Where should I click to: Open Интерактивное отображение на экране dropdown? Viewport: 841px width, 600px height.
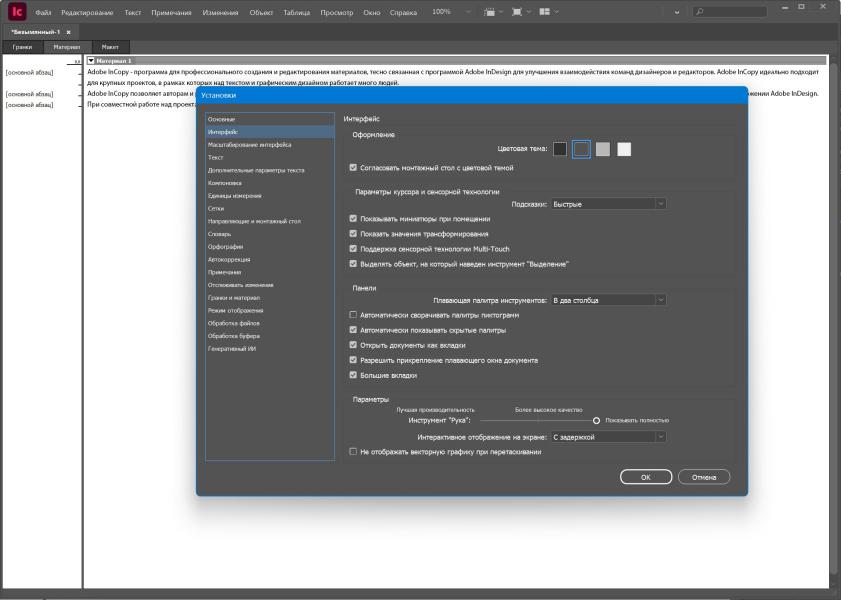(608, 437)
